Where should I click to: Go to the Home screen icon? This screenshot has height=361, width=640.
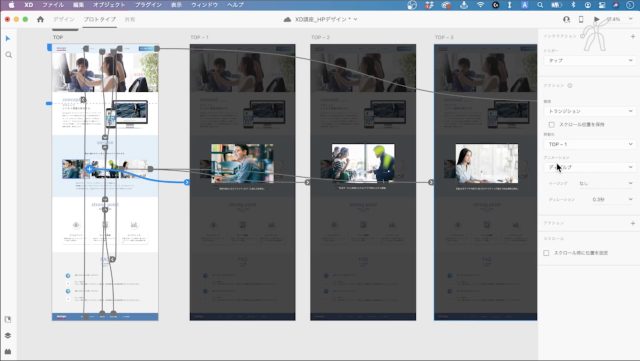(40, 19)
